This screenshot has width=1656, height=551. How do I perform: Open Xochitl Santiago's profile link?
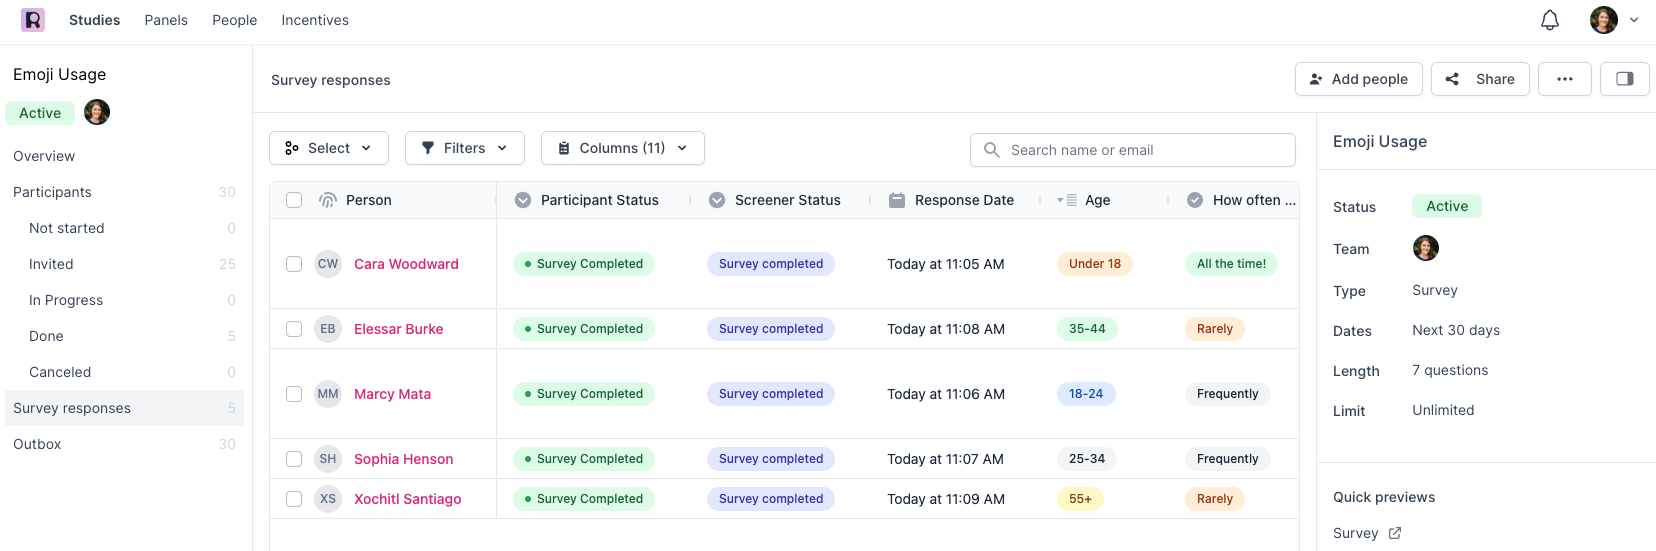pos(407,499)
